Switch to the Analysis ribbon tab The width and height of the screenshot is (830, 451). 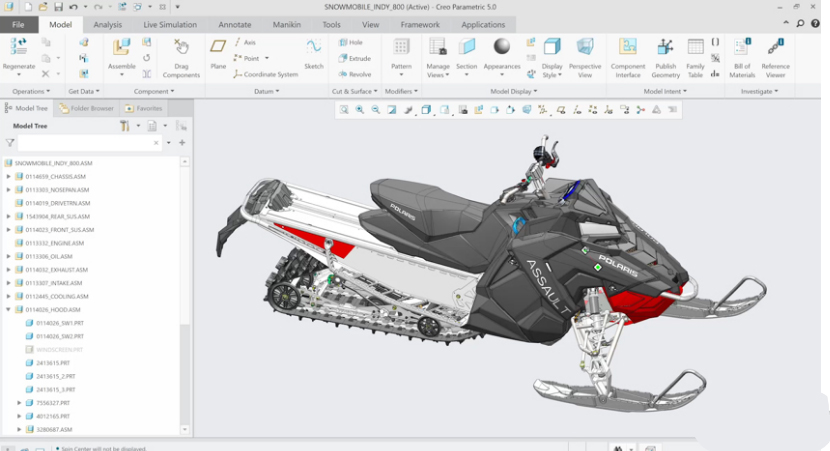pyautogui.click(x=107, y=24)
